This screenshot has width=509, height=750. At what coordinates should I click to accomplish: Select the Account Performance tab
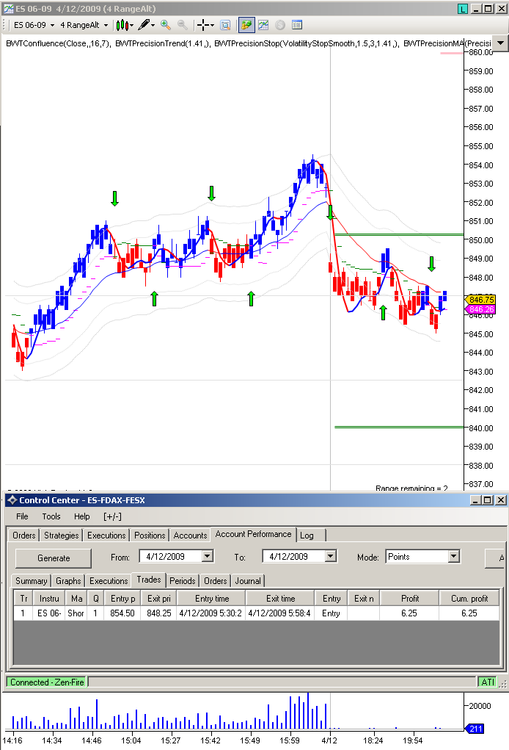253,534
